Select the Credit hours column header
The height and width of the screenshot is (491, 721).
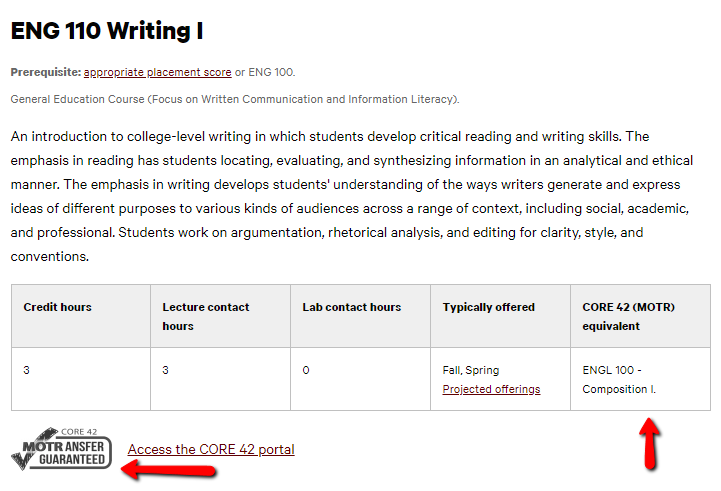57,307
